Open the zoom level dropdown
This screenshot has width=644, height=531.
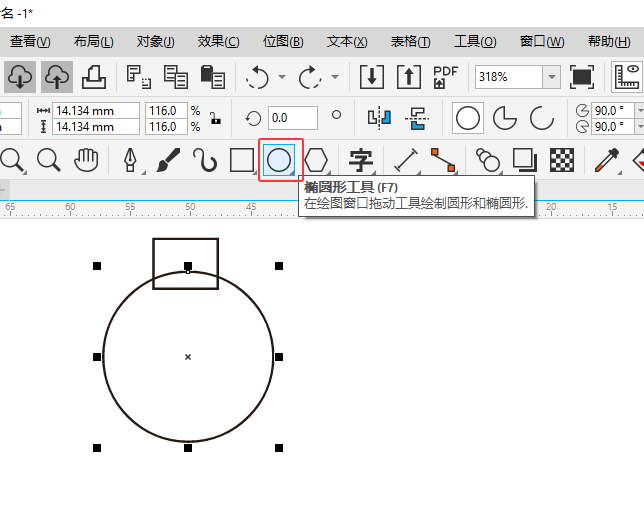[x=551, y=77]
